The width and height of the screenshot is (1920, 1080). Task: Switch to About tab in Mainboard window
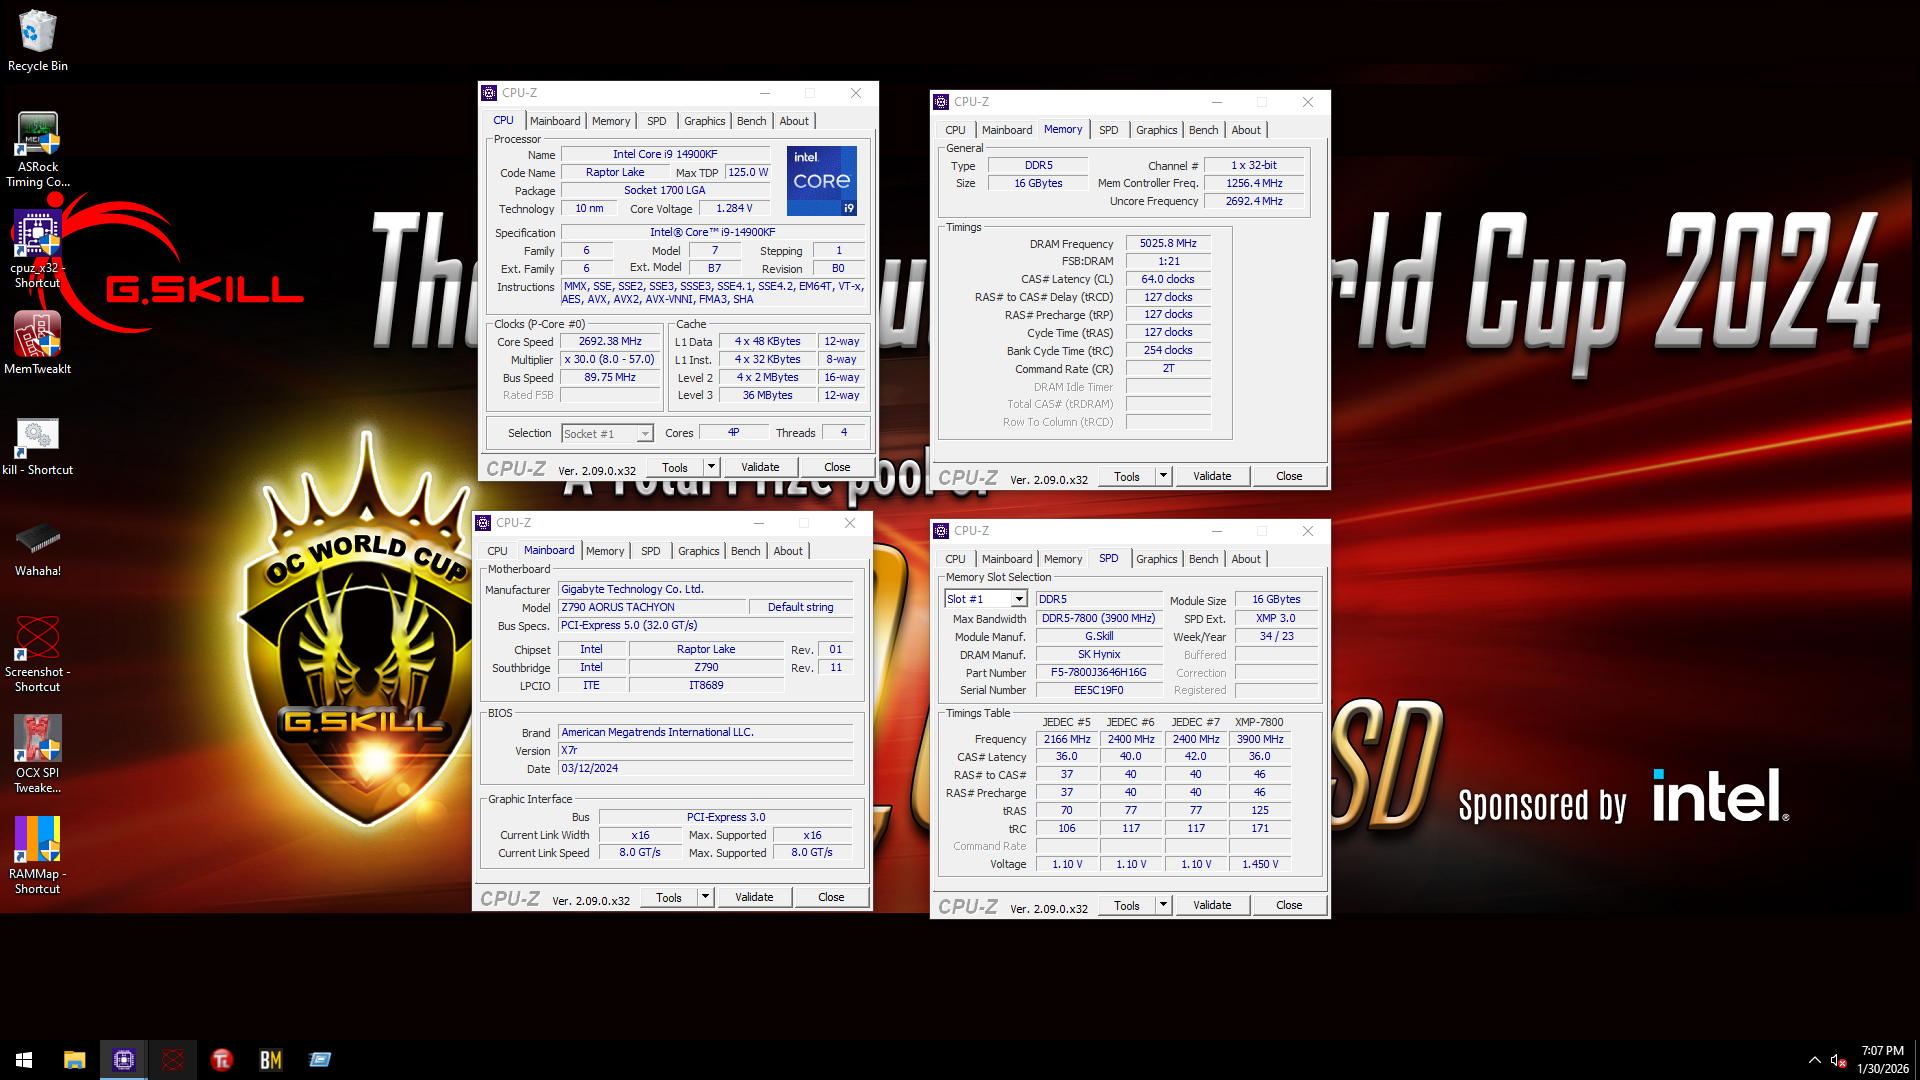788,551
